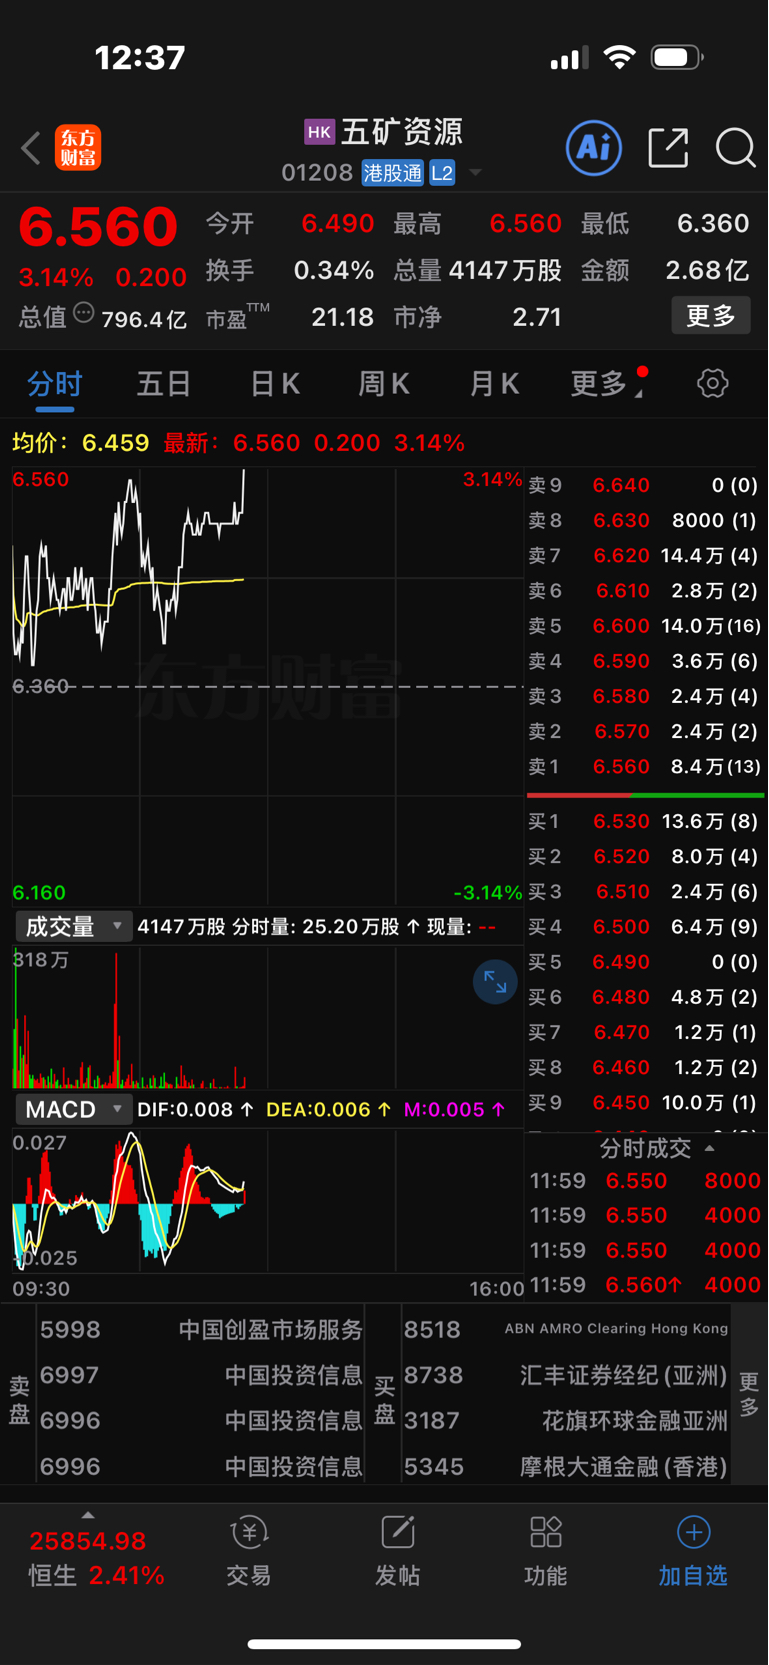
Task: Select the 买1 6.530 order row
Action: click(645, 821)
